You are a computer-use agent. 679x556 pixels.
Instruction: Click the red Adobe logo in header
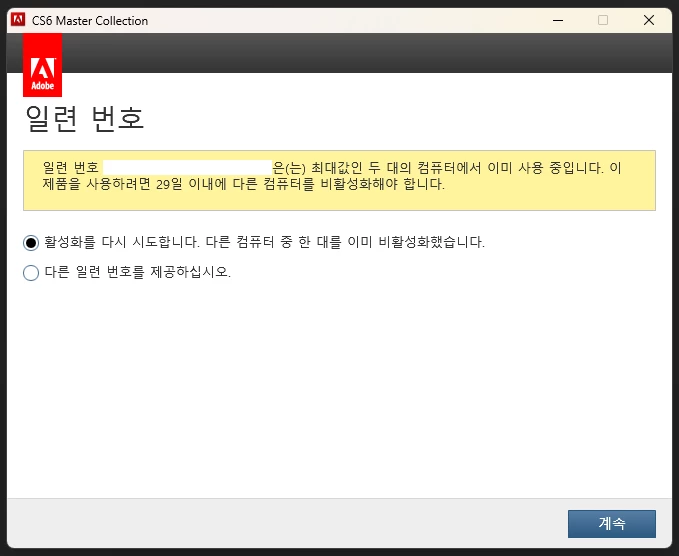42,65
